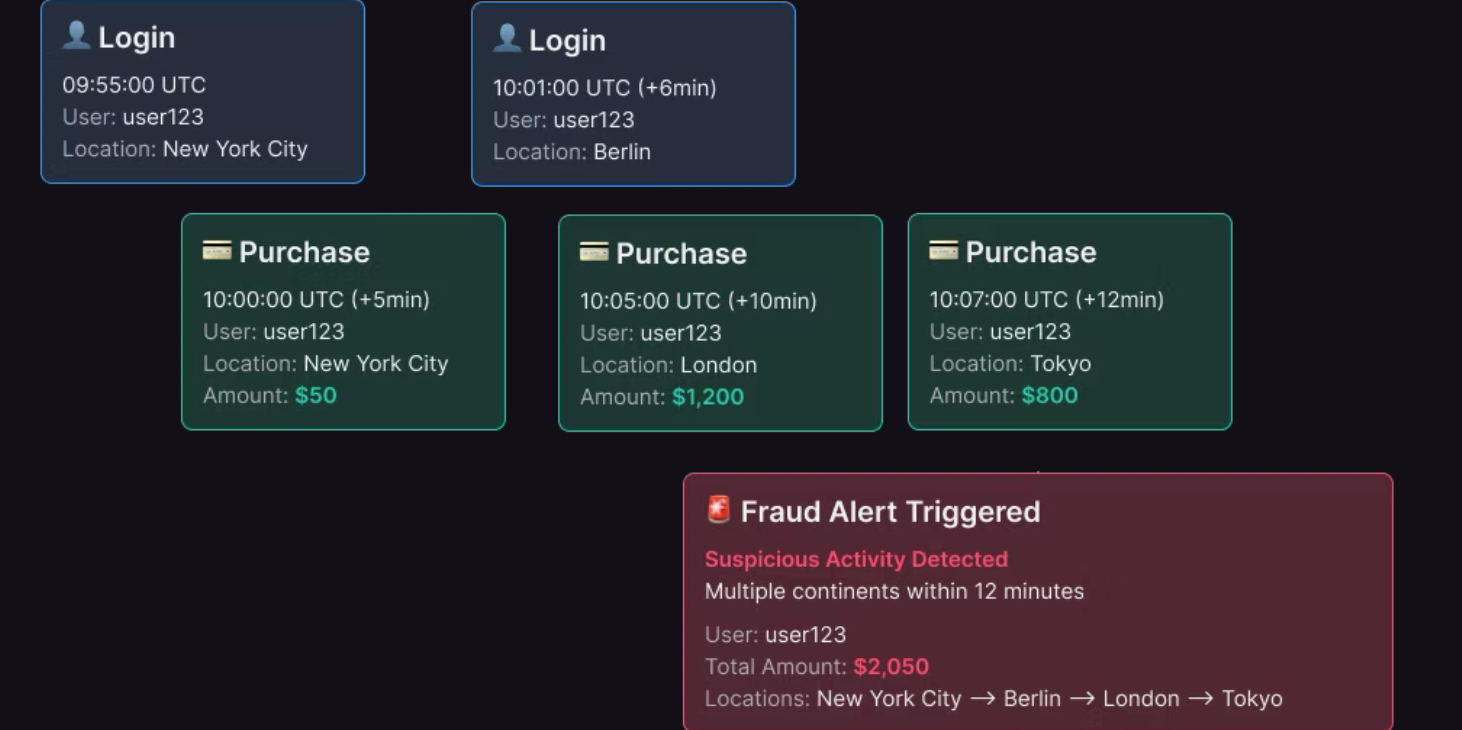Click the $1,200 amount on the London purchase
1462x730 pixels.
coord(708,397)
